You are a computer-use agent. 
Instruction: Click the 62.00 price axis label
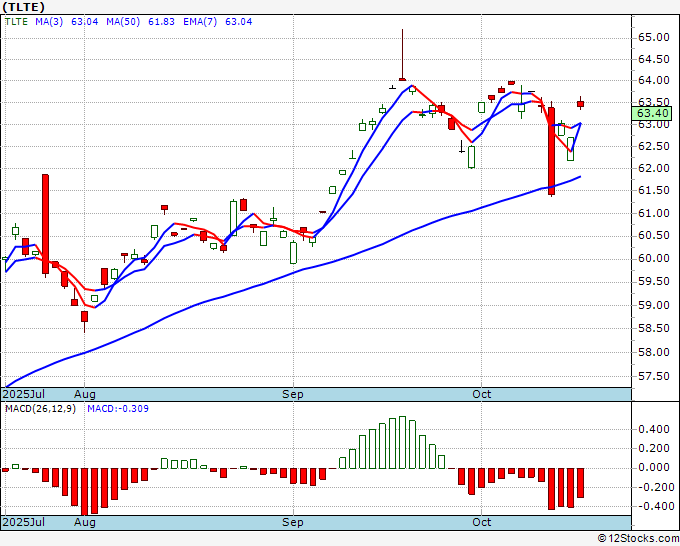(654, 169)
